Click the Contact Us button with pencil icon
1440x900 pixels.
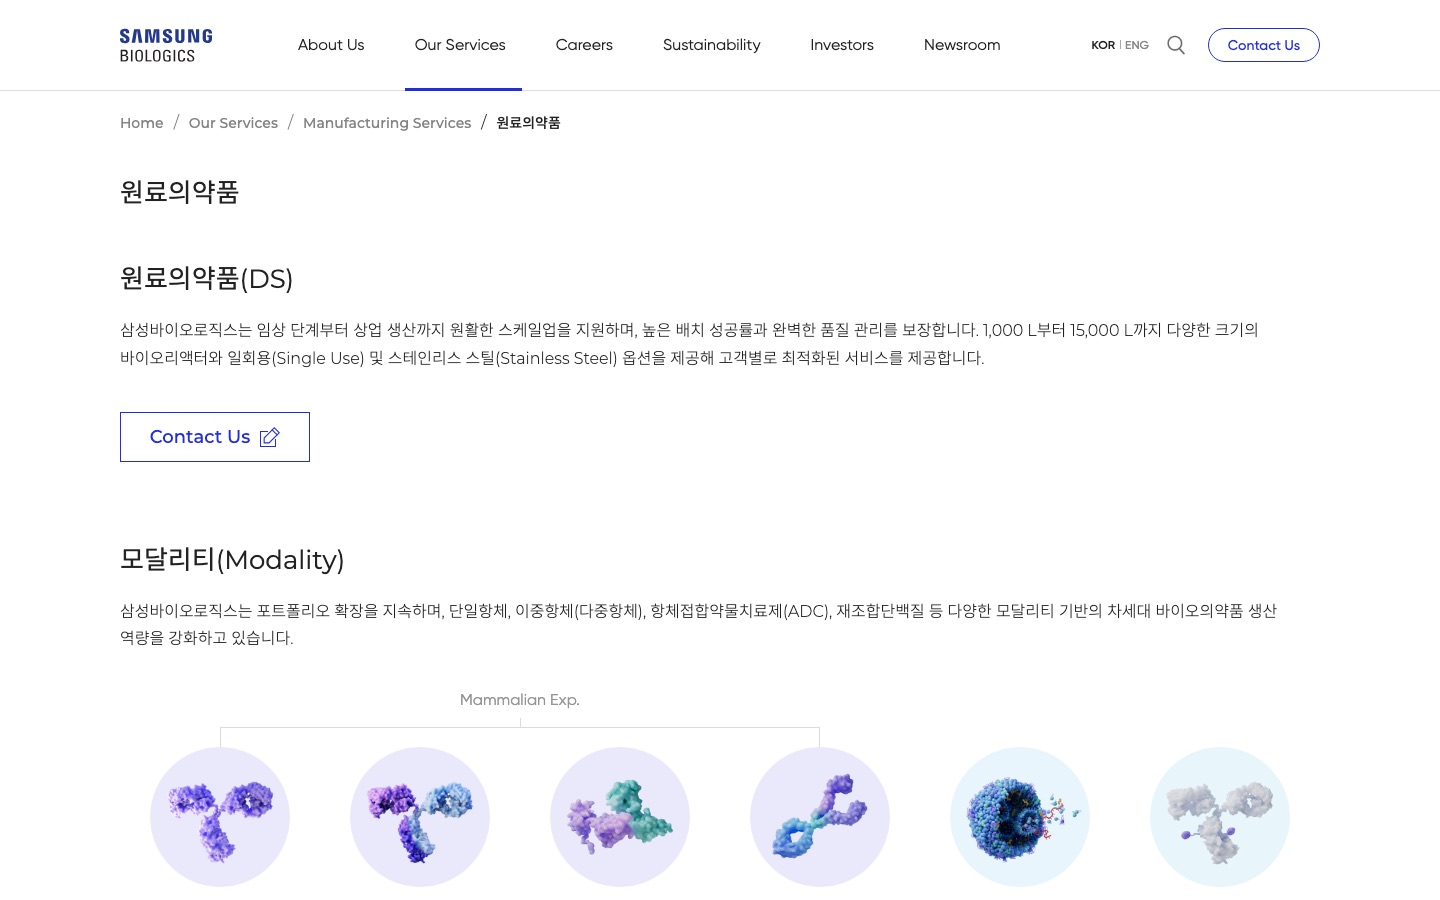215,437
